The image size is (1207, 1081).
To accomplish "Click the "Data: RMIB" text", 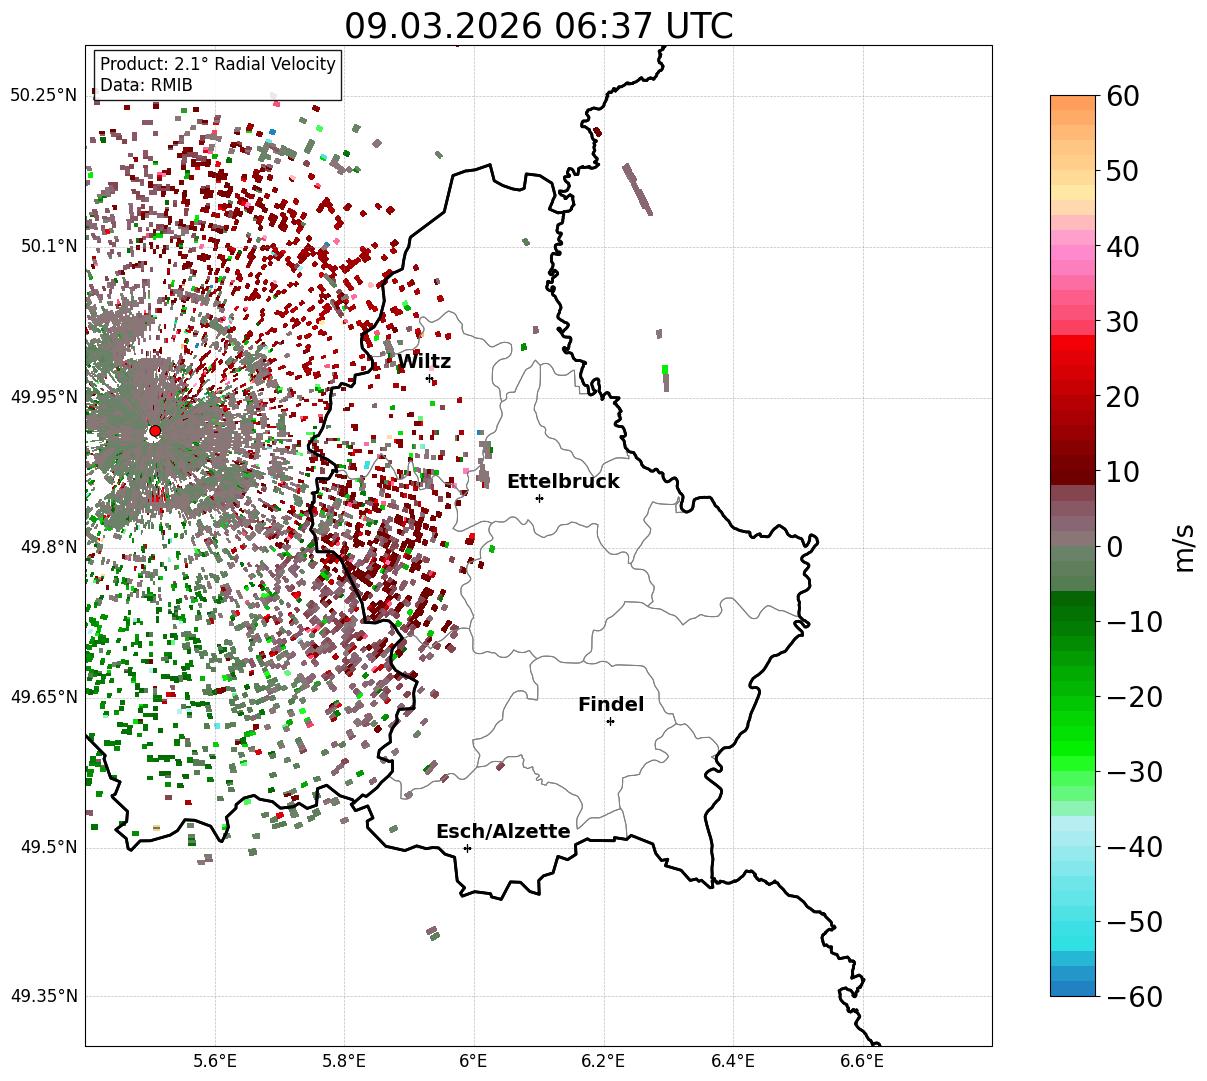I will 146,86.
